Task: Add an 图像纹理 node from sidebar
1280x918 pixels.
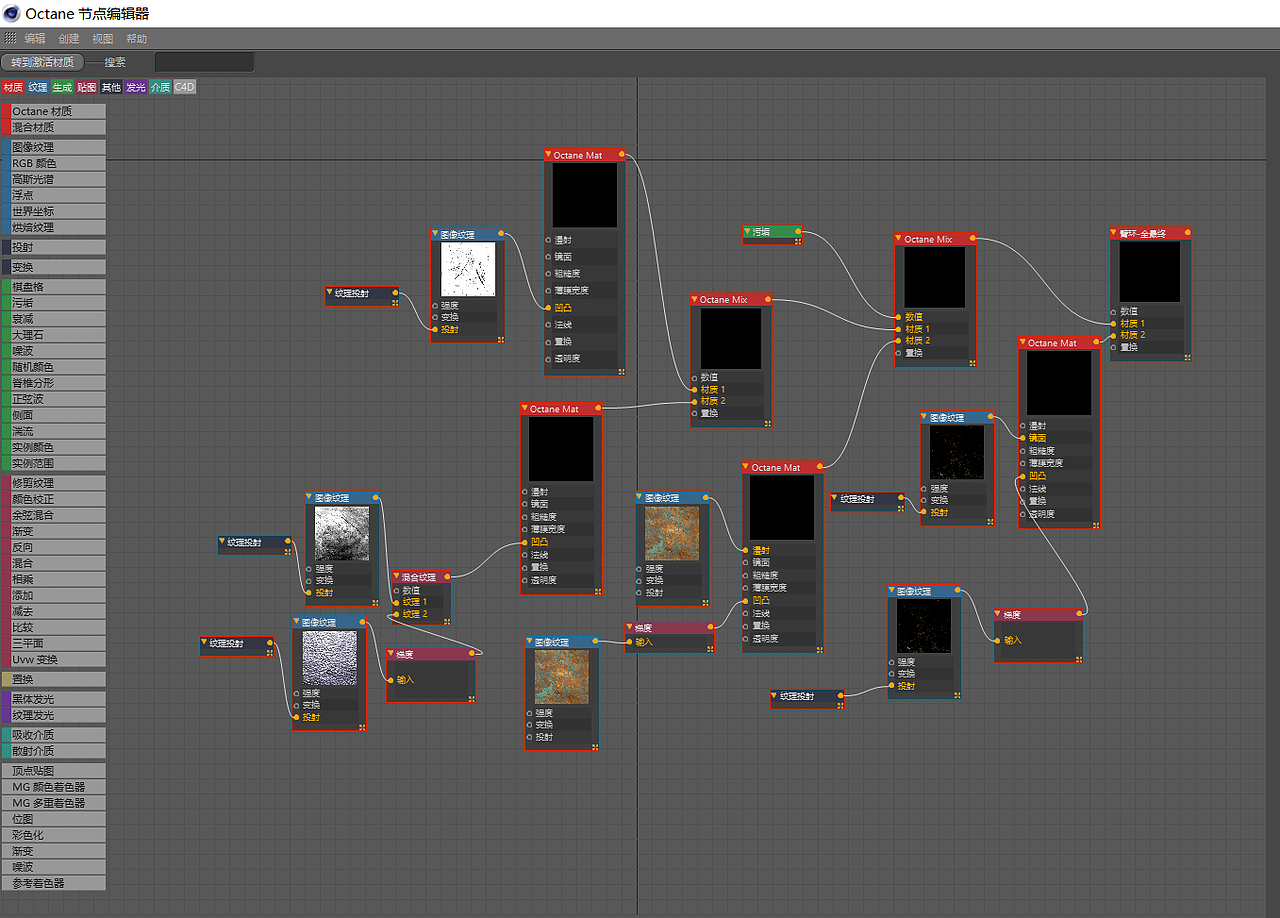Action: pos(54,147)
